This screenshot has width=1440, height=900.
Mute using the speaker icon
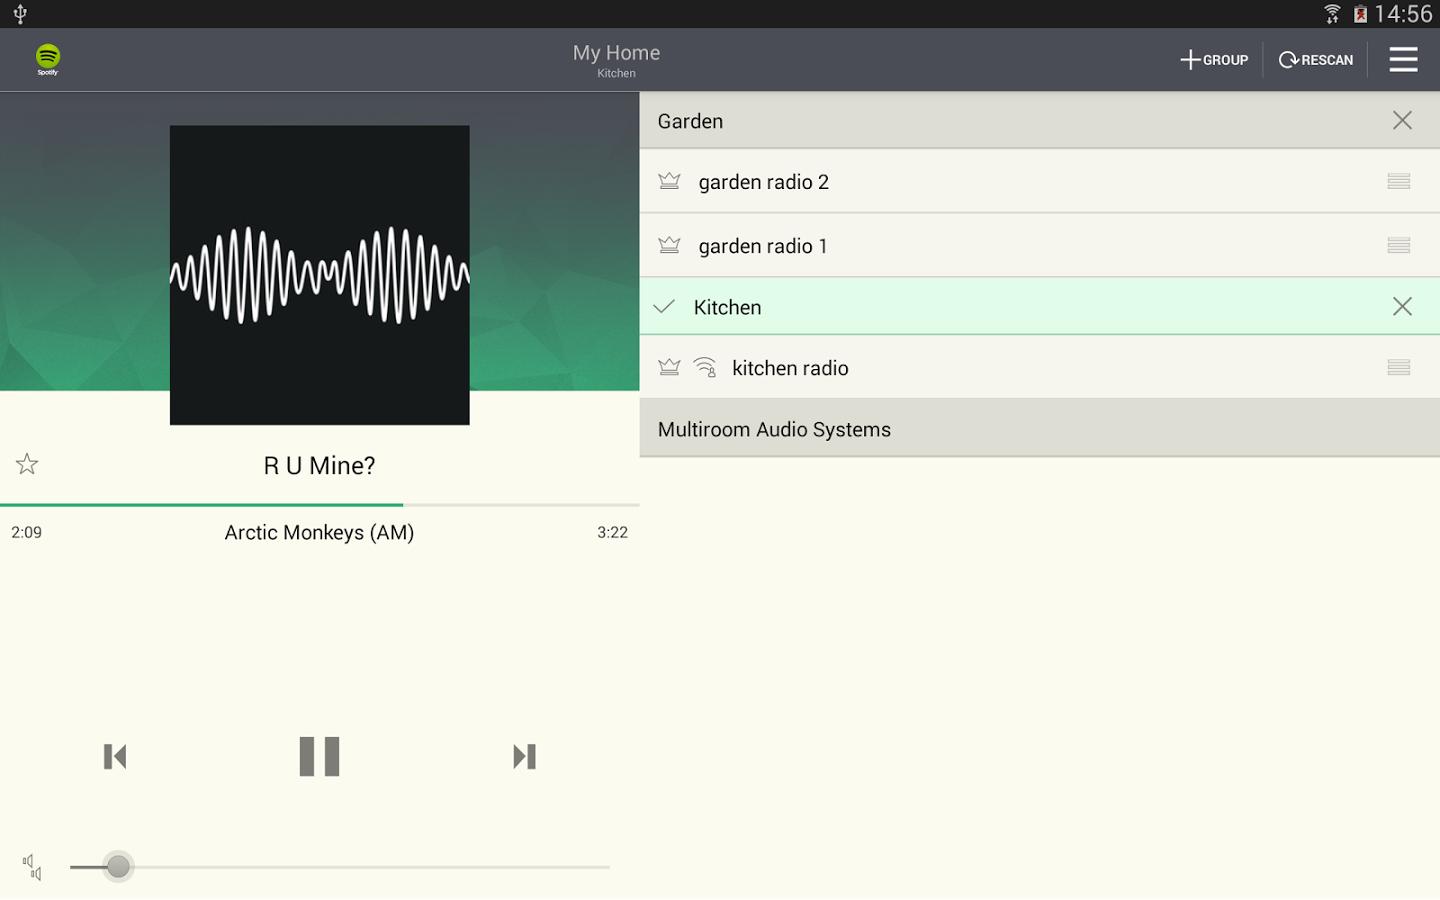pos(32,867)
